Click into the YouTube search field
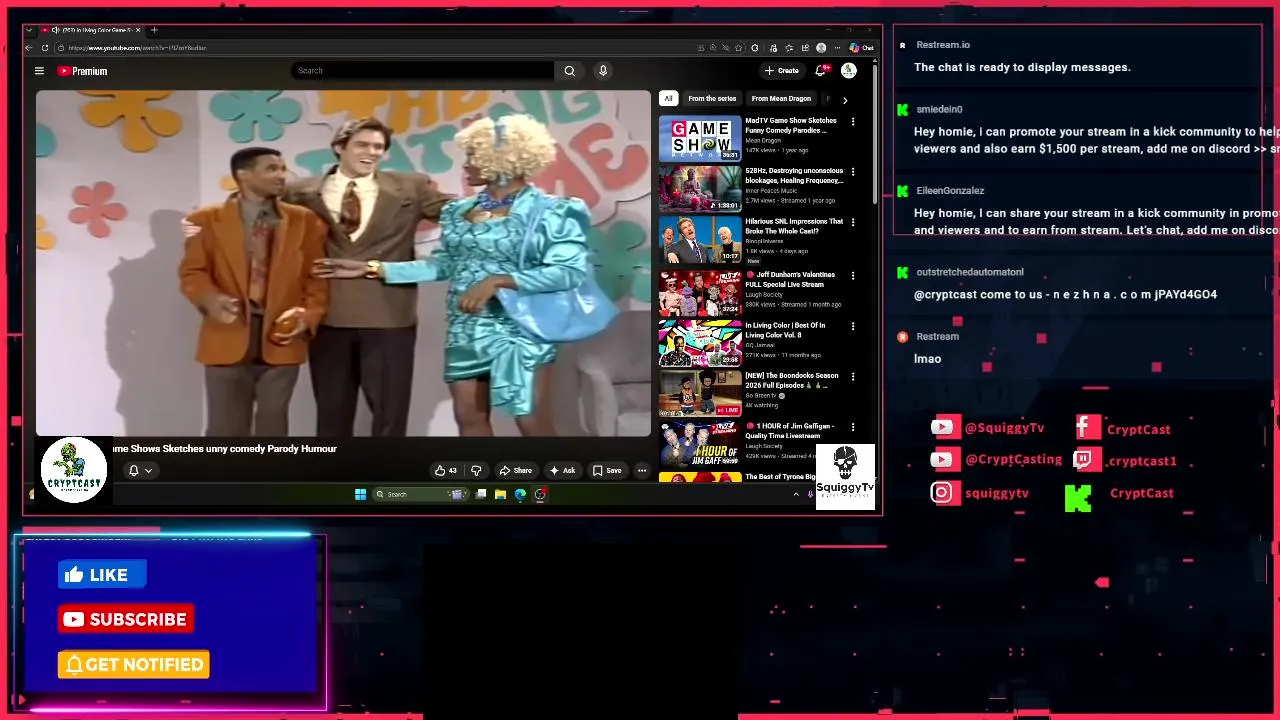 [422, 71]
